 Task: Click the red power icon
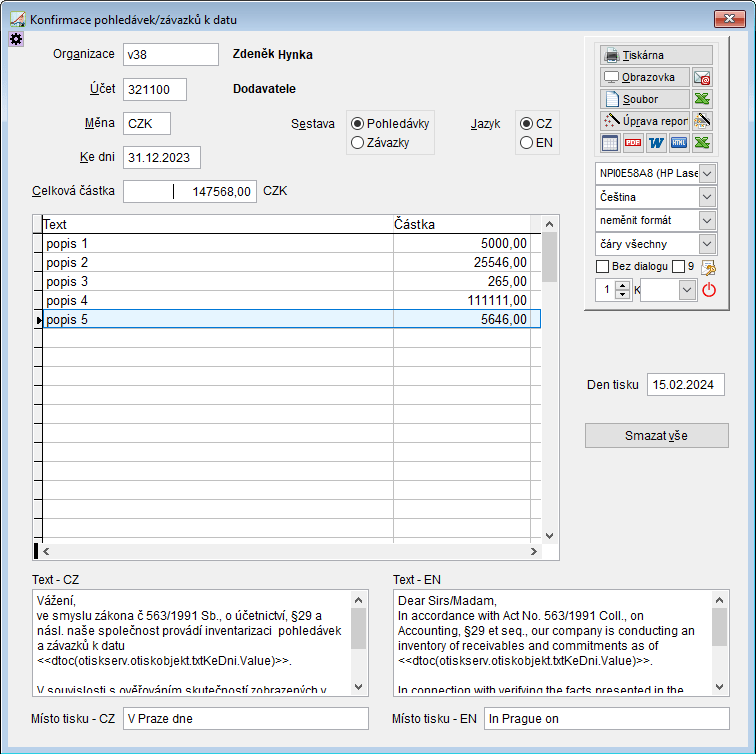coord(709,290)
